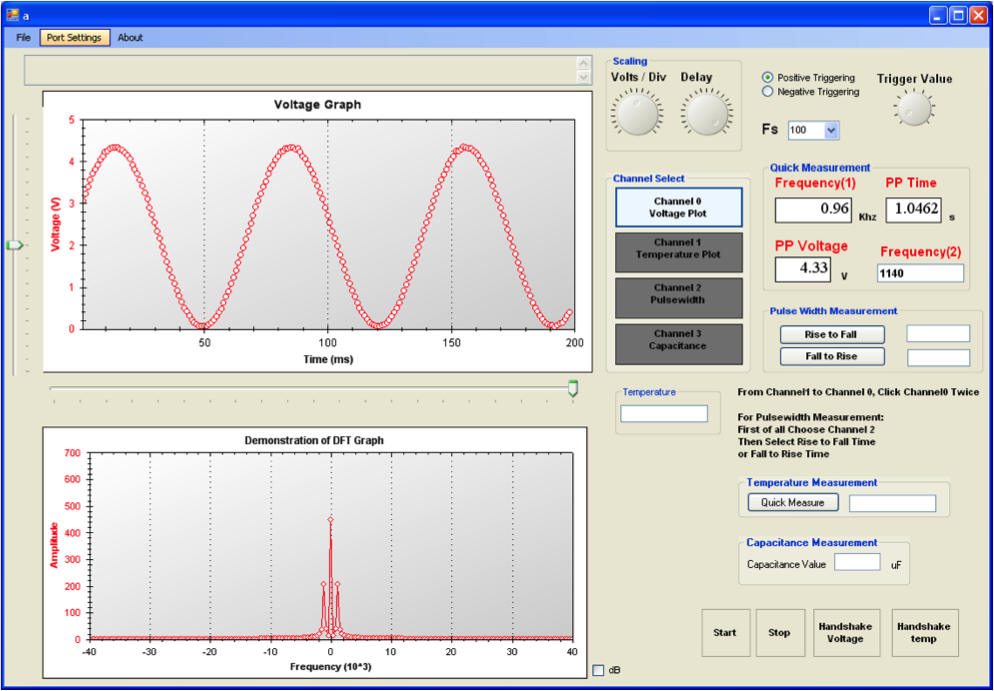Click the application icon in title bar
Image resolution: width=994 pixels, height=691 pixels.
click(x=13, y=15)
